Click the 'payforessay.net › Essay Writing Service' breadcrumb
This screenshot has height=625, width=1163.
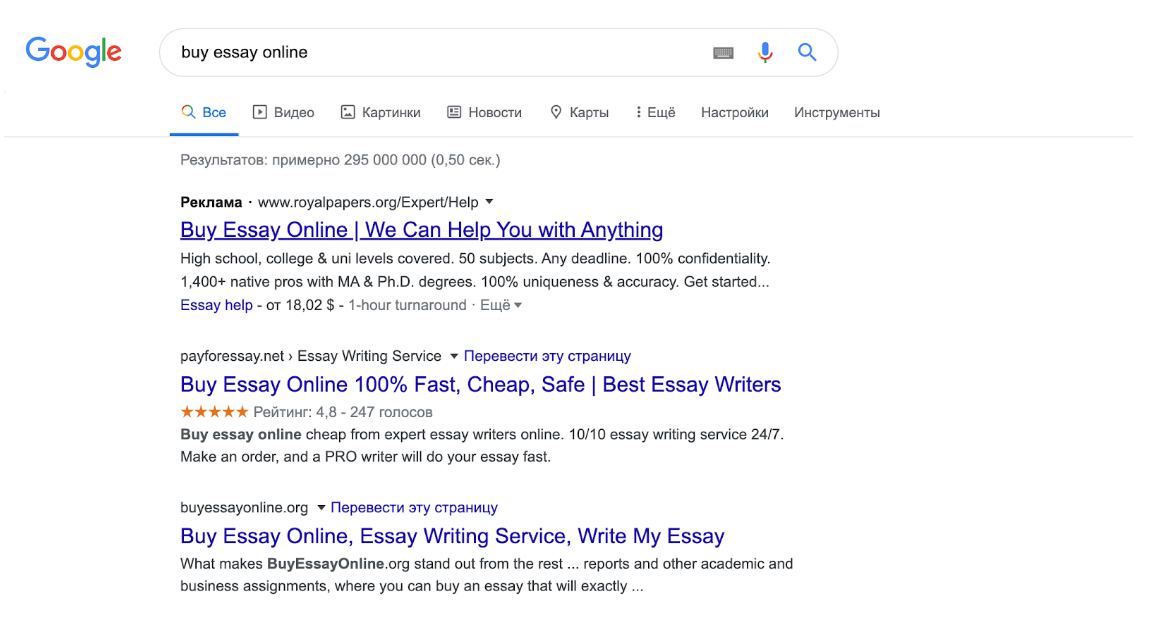[311, 357]
